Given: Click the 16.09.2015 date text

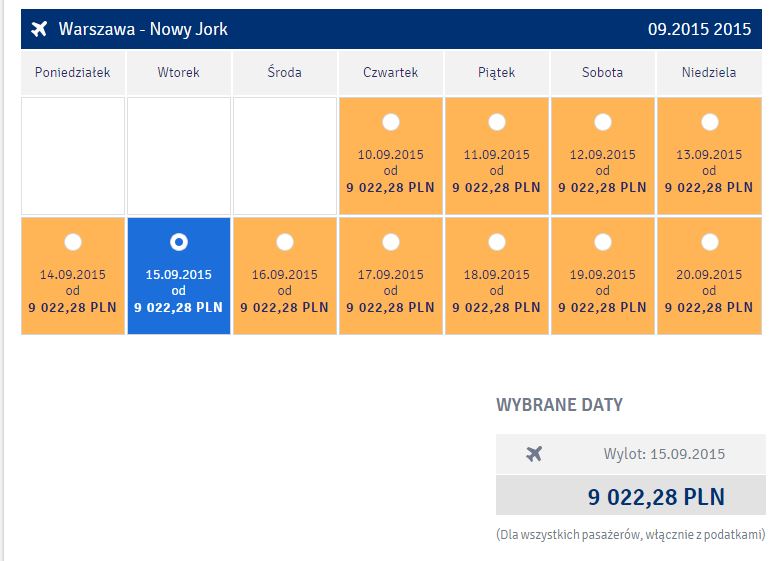Looking at the screenshot, I should click(x=284, y=275).
